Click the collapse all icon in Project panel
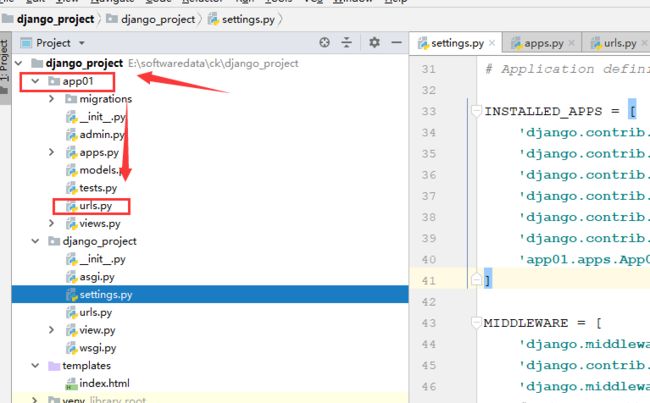The image size is (650, 403). pos(346,42)
